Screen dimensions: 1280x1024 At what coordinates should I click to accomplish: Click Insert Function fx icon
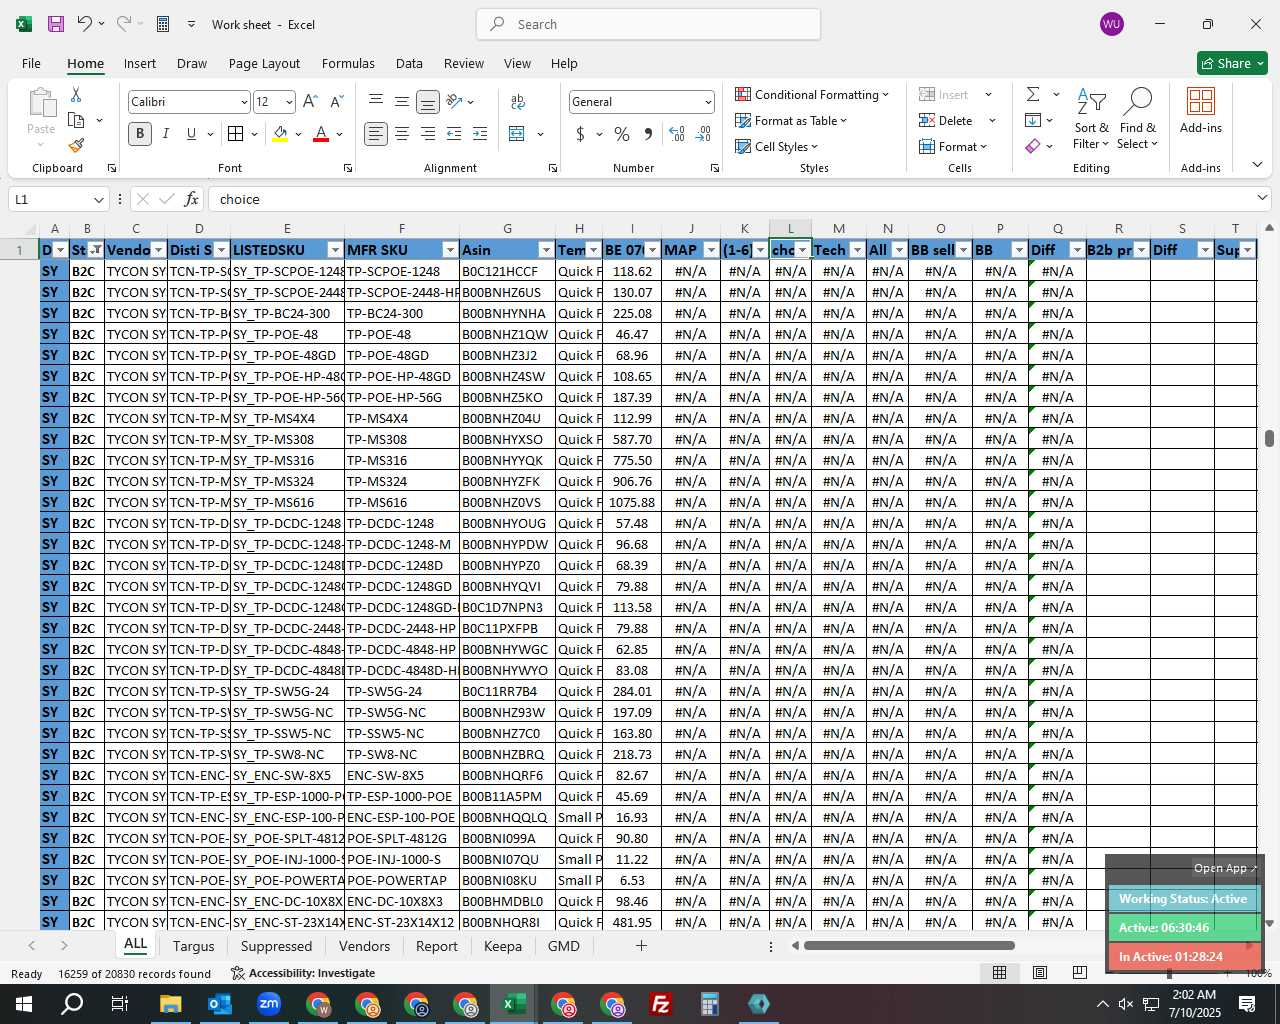pos(192,199)
